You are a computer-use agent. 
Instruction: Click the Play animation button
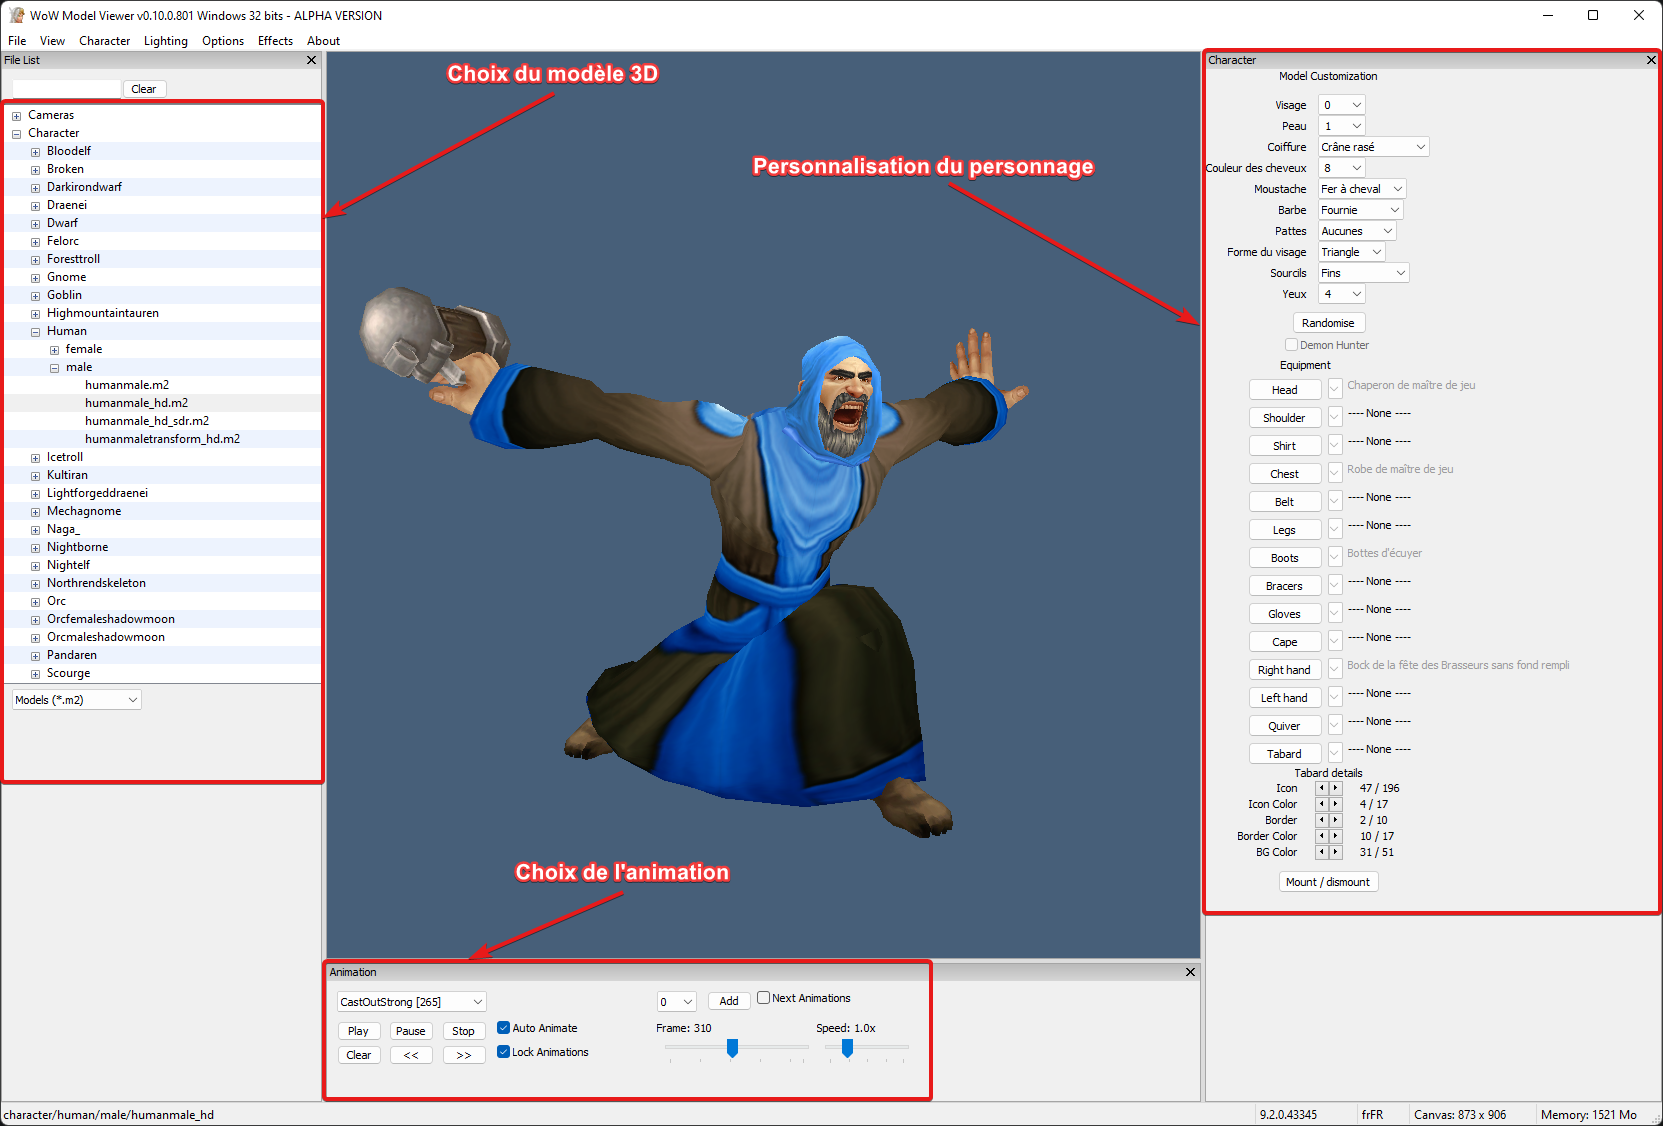[358, 1031]
